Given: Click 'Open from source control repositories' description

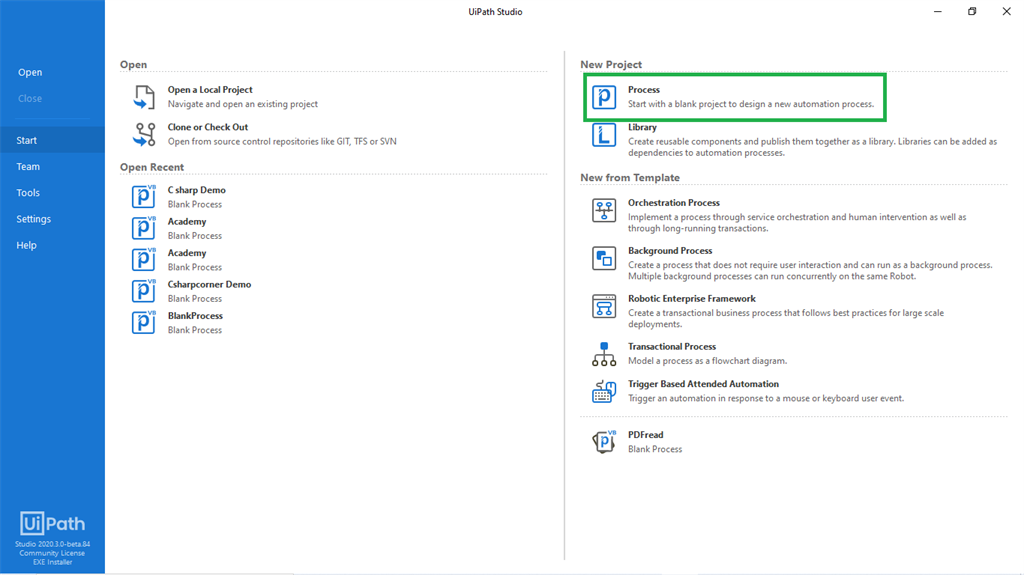Looking at the screenshot, I should (x=281, y=141).
